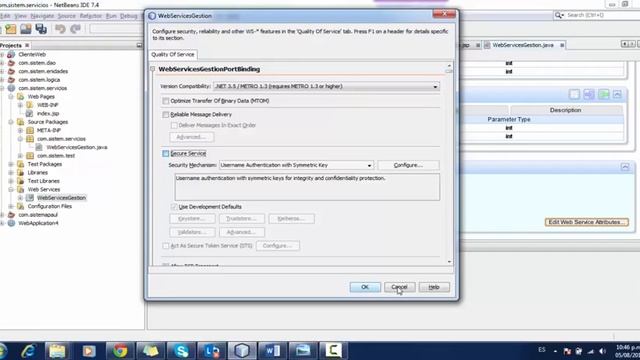640x360 pixels.
Task: Click the search magnifier icon in NetBeans
Action: click(558, 15)
